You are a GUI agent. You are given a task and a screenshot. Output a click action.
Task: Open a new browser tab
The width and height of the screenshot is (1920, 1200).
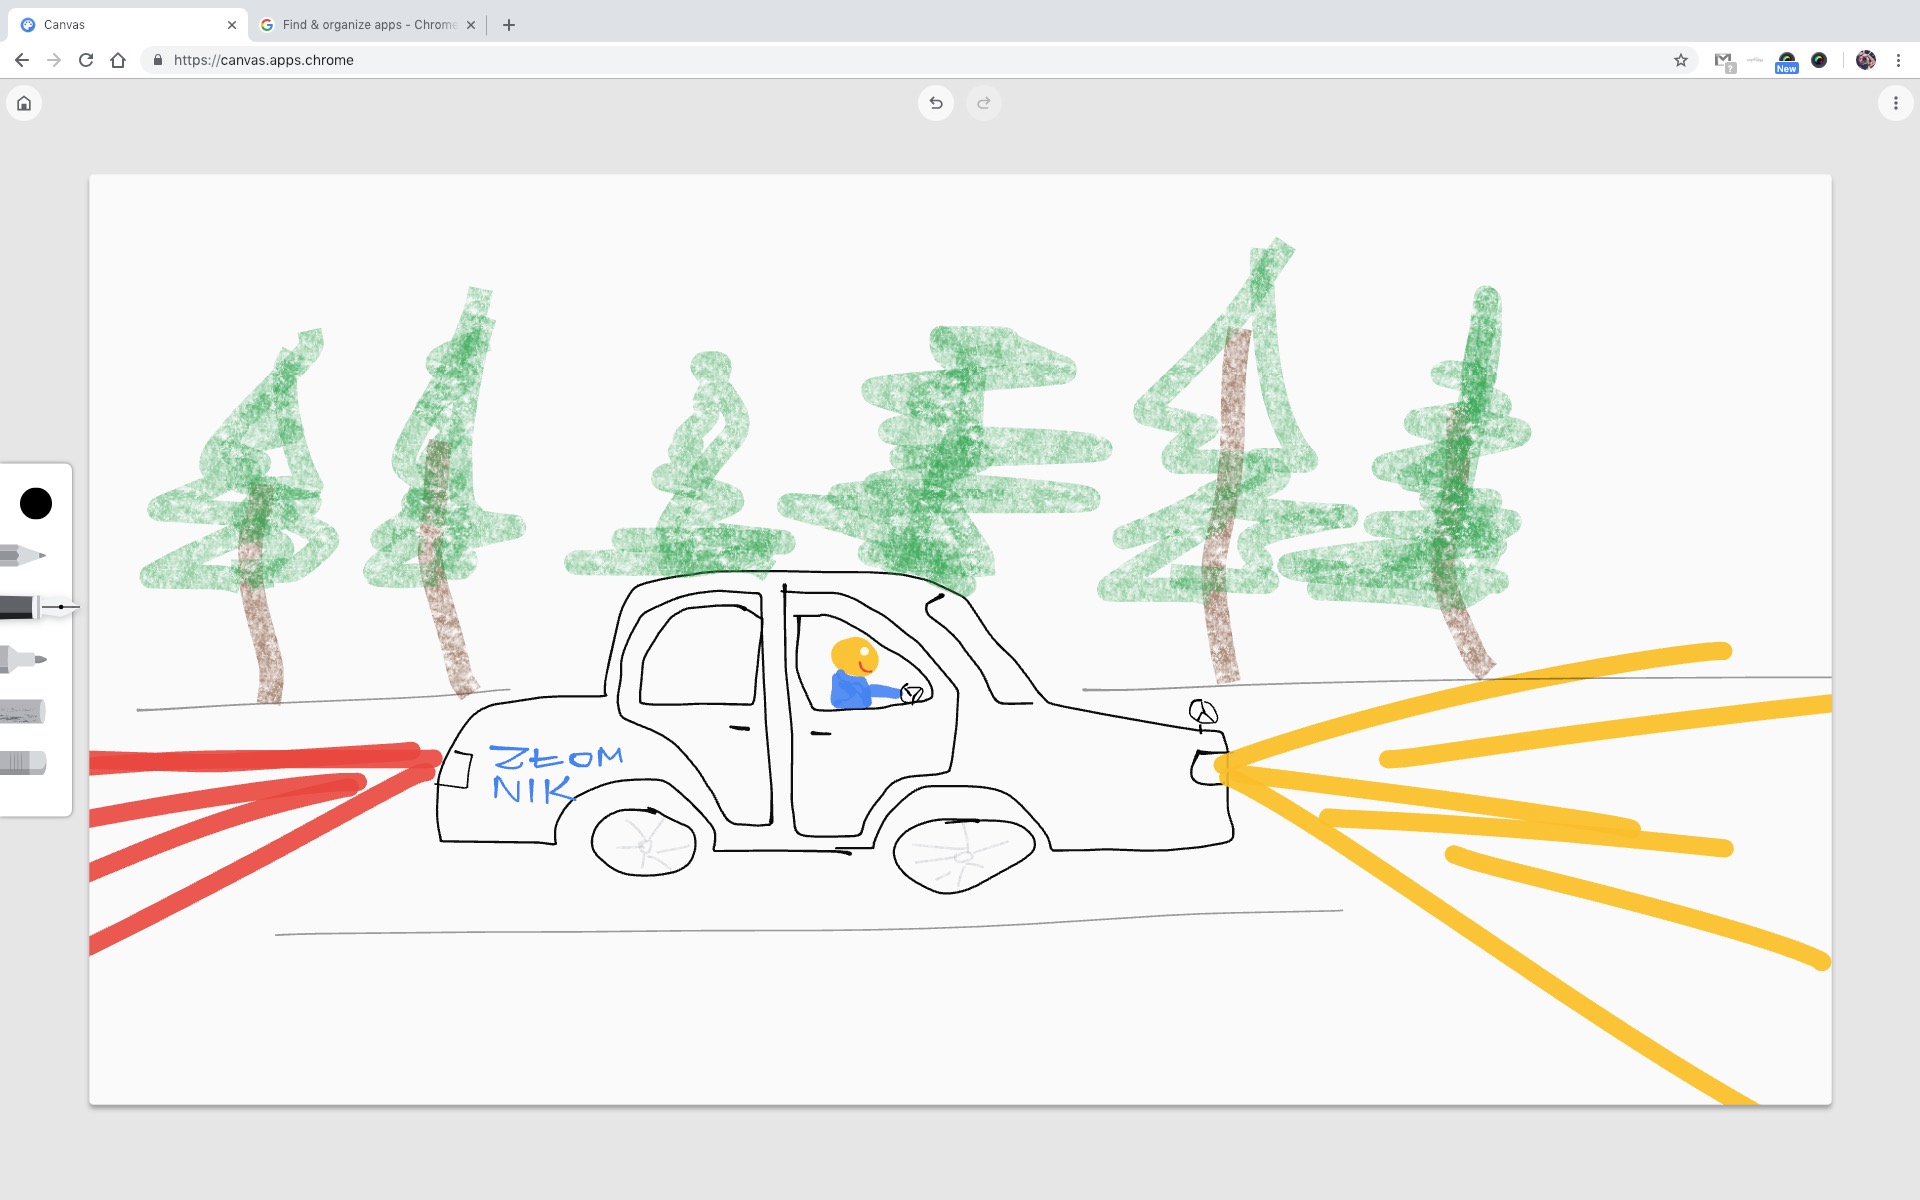click(509, 25)
